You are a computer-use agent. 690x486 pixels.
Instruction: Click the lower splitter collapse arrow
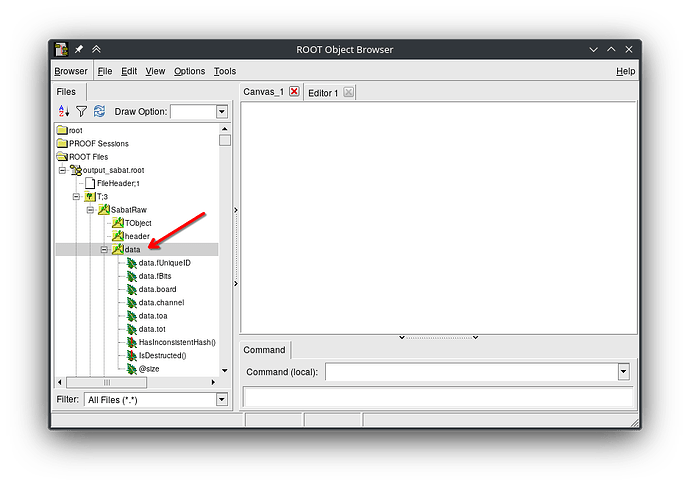(x=236, y=284)
